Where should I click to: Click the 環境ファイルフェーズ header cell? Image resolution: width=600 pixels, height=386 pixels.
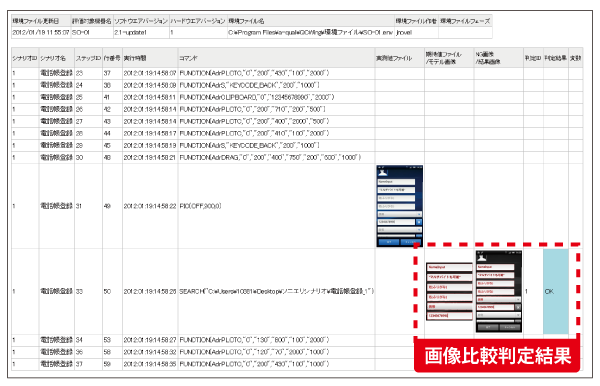465,21
